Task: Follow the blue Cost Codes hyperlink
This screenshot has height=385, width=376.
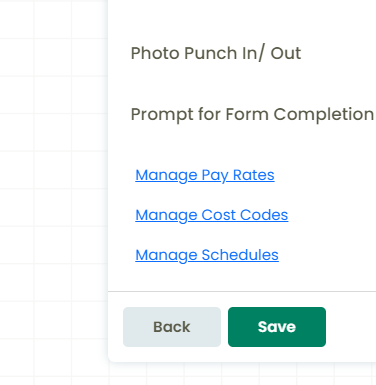Action: (212, 215)
